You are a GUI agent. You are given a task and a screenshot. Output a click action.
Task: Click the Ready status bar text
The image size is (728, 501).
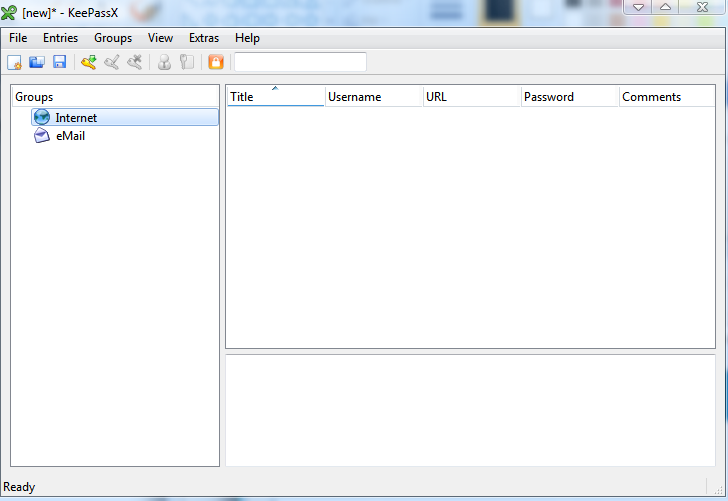19,487
